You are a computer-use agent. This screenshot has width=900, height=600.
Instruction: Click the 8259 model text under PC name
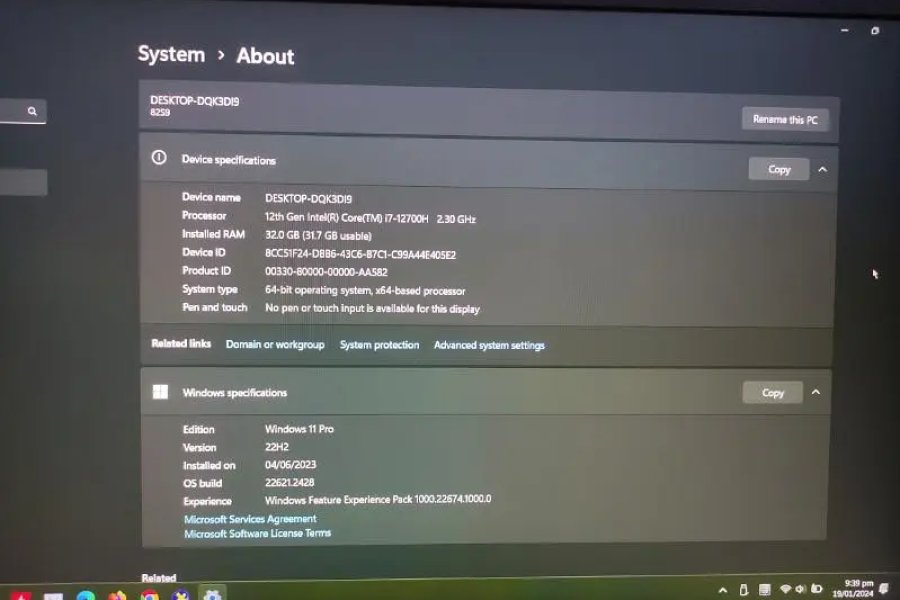tap(160, 113)
